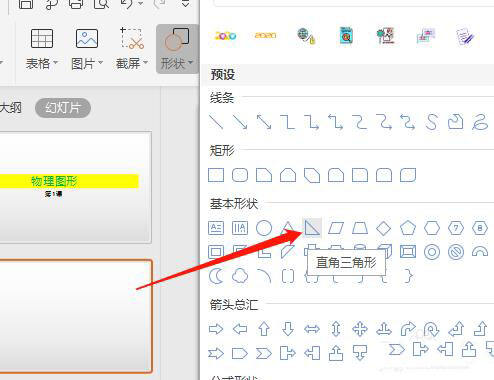
Task: Select the scribble line shape
Action: [480, 122]
